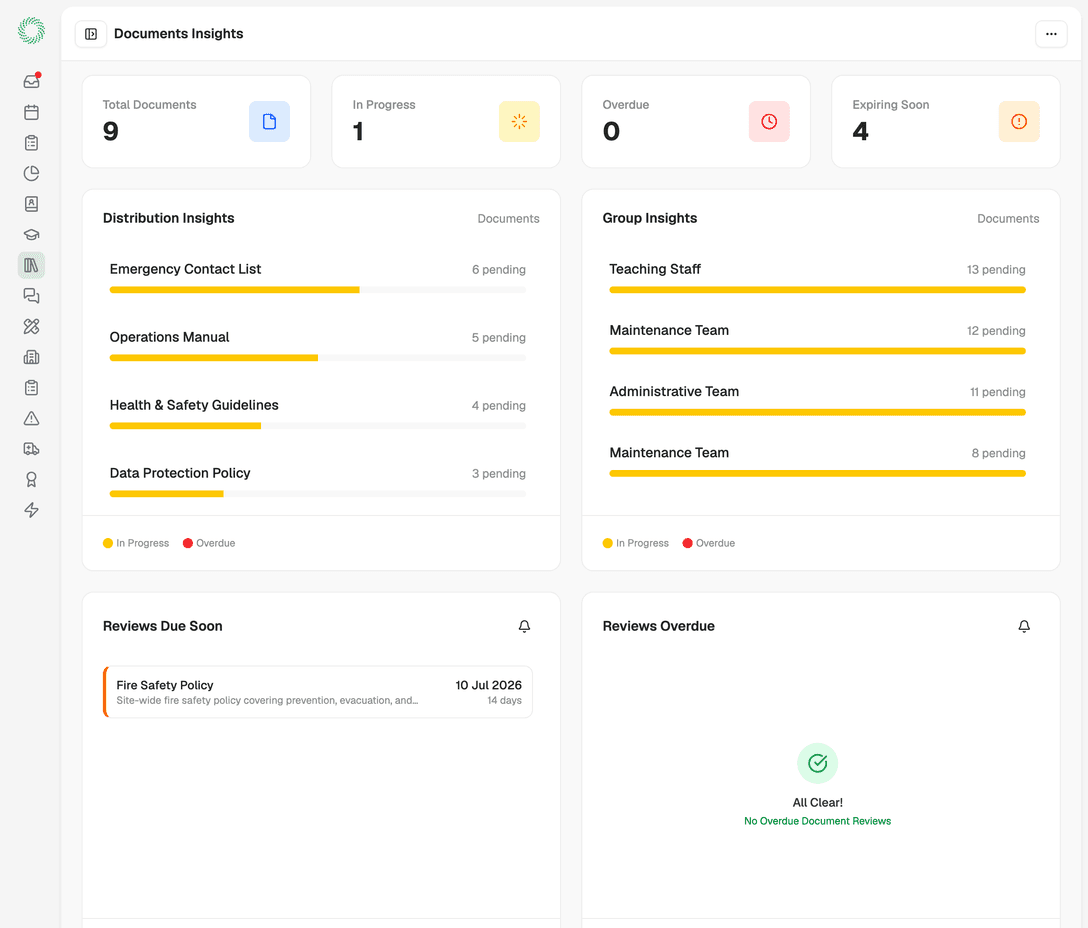1088x928 pixels.
Task: Select the Teaching Staff group title
Action: 655,269
